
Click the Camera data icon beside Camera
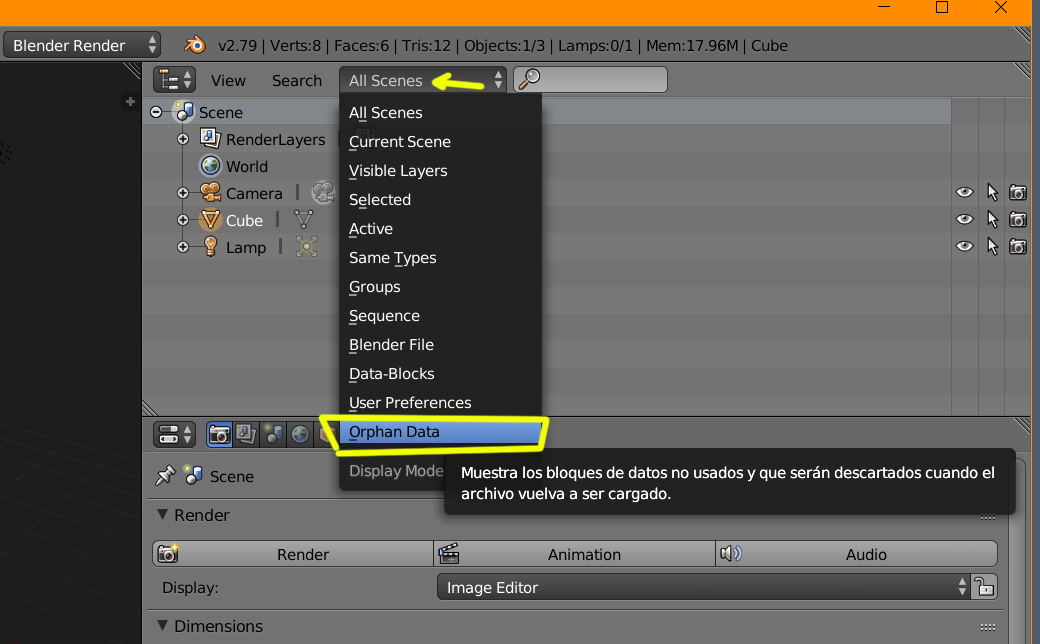pos(323,192)
